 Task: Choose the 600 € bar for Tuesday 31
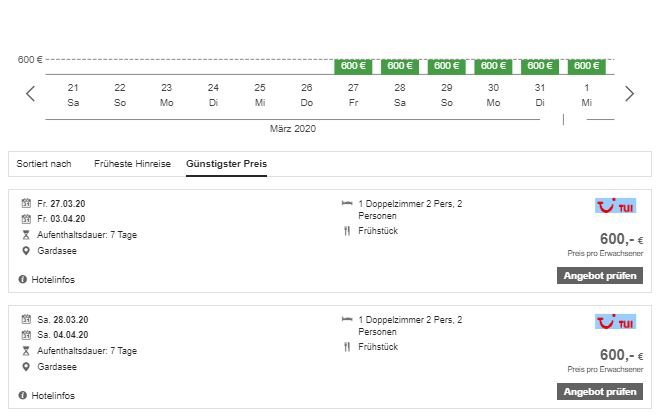tap(540, 66)
